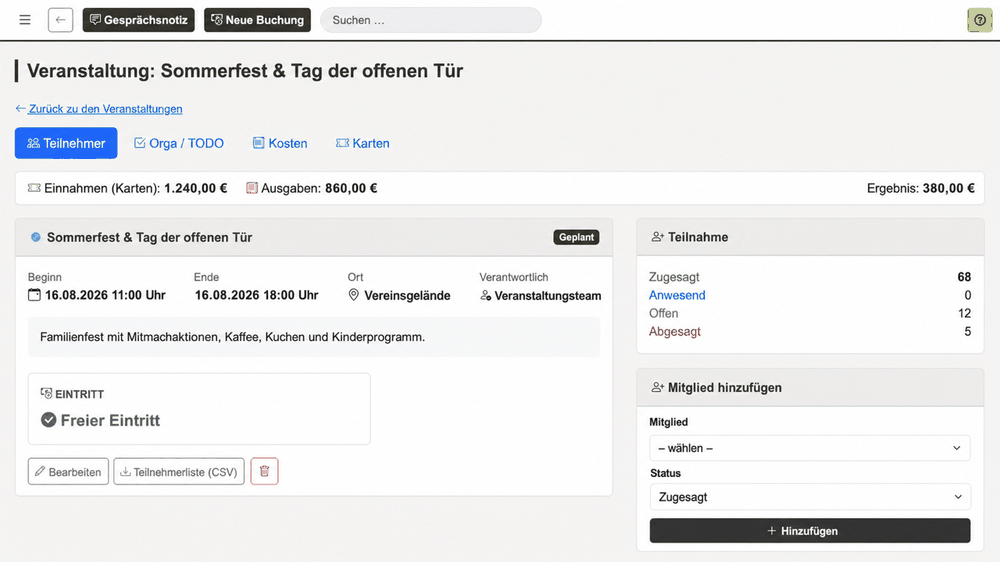Create a Gesprächsnotiz
Viewport: 1000px width, 562px height.
coord(138,20)
